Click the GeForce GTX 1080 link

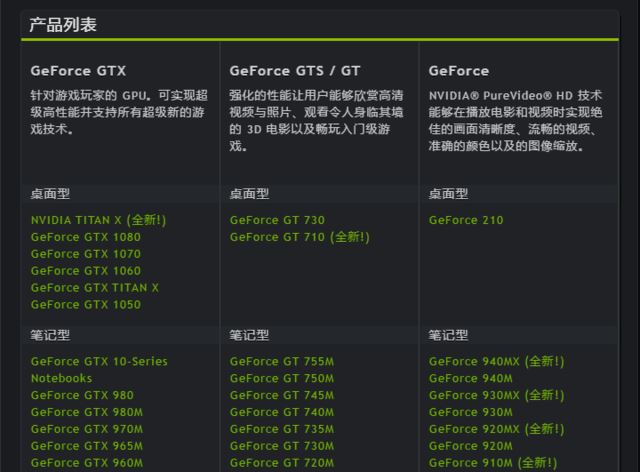coord(85,237)
